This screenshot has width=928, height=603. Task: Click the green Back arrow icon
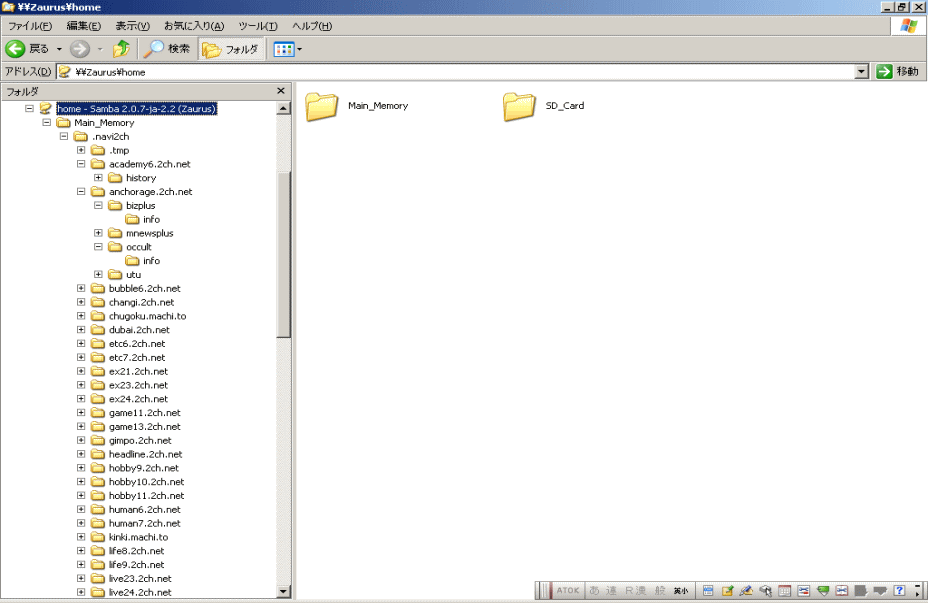click(x=15, y=49)
